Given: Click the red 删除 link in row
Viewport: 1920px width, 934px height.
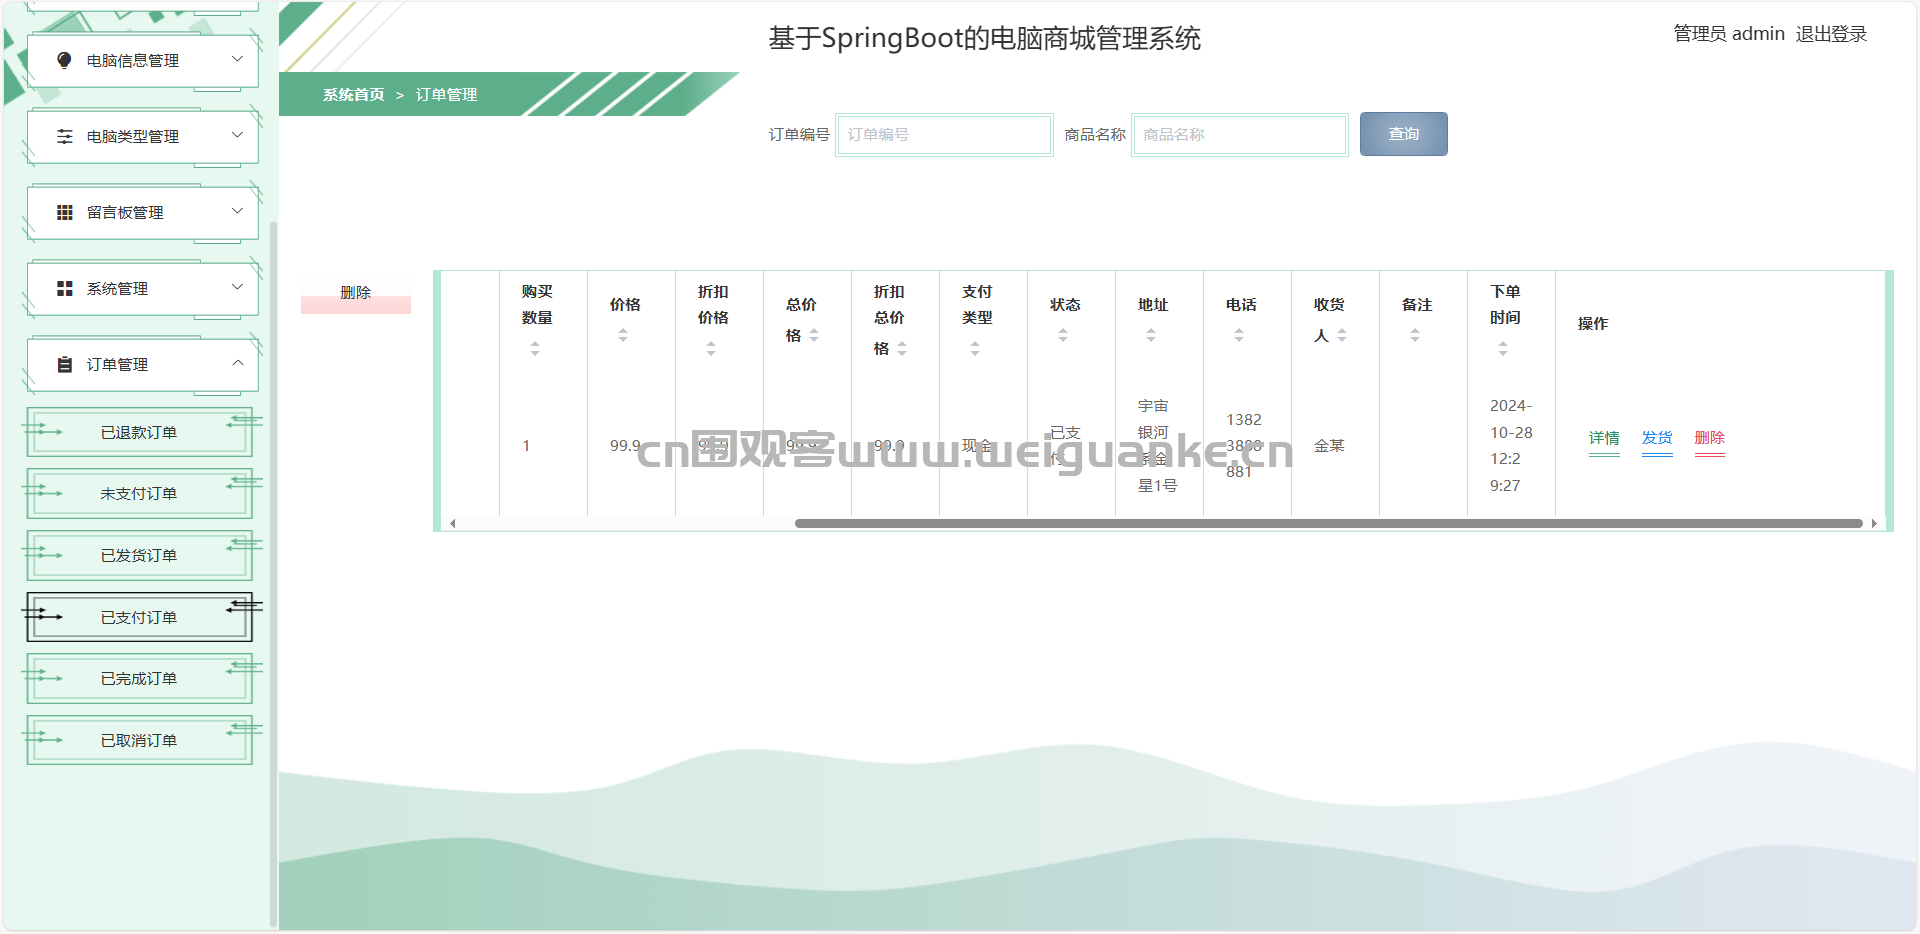Looking at the screenshot, I should [x=1710, y=438].
